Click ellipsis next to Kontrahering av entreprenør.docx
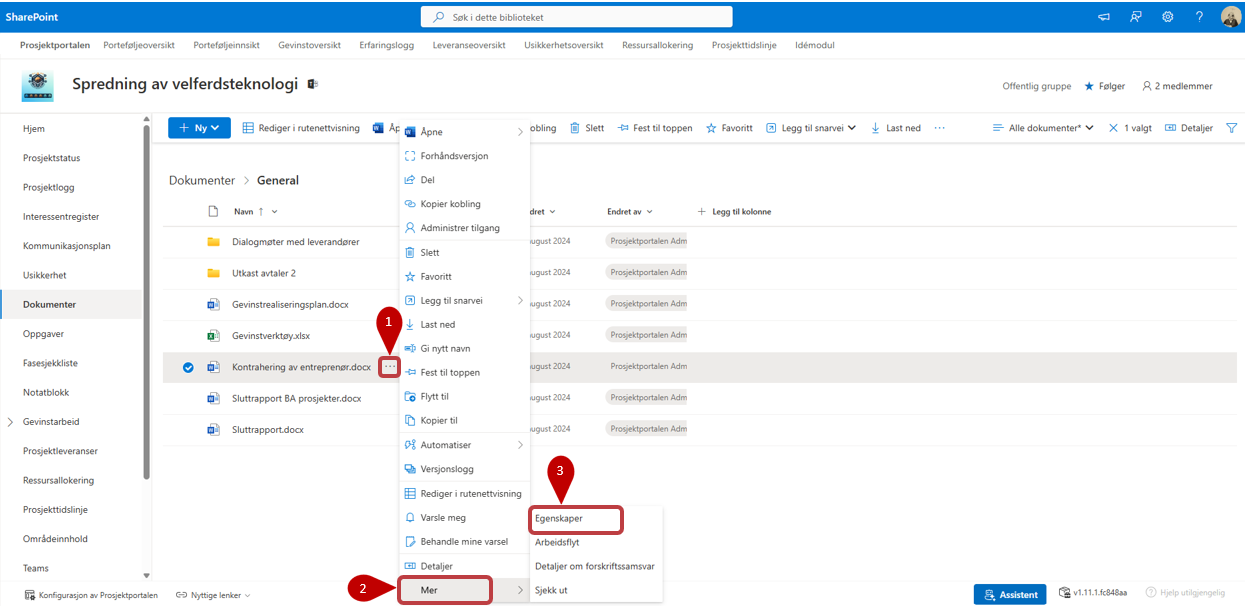This screenshot has width=1245, height=610. point(390,367)
